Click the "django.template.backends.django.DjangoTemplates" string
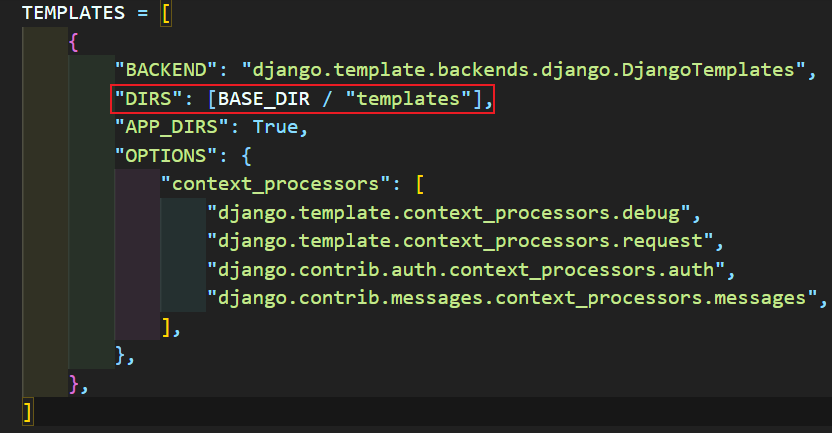Viewport: 832px width, 433px height. [x=523, y=70]
